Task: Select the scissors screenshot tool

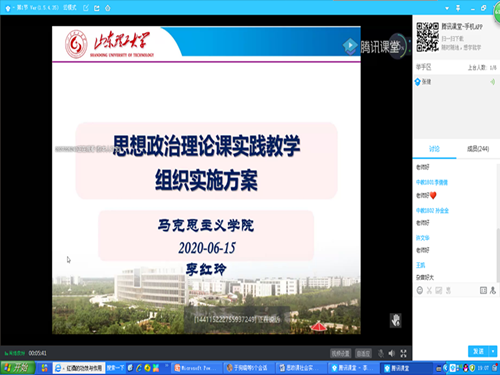Action: tap(429, 290)
